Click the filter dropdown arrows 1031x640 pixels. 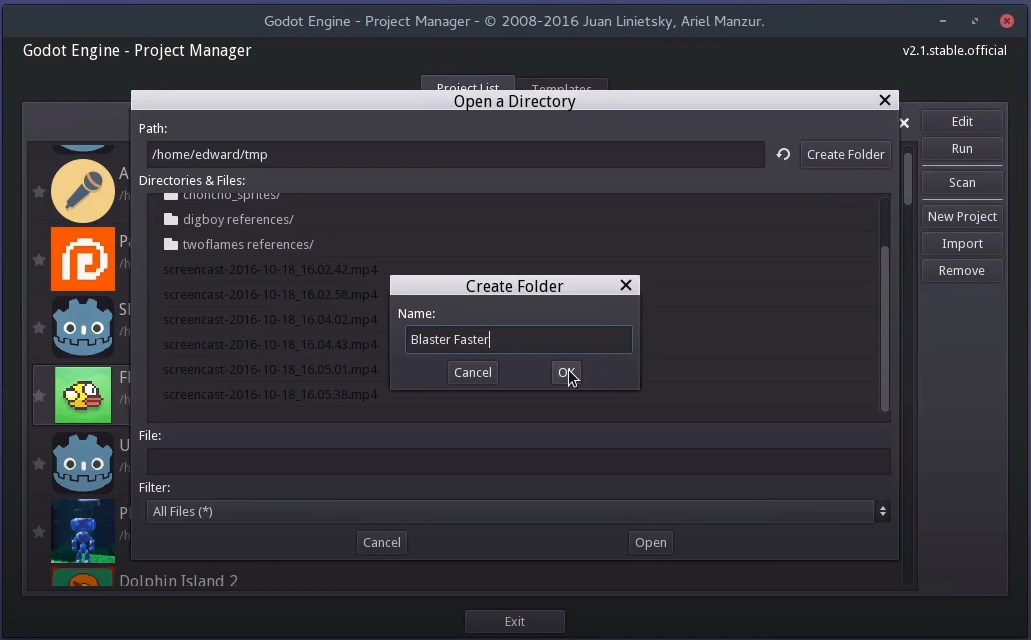[x=882, y=512]
